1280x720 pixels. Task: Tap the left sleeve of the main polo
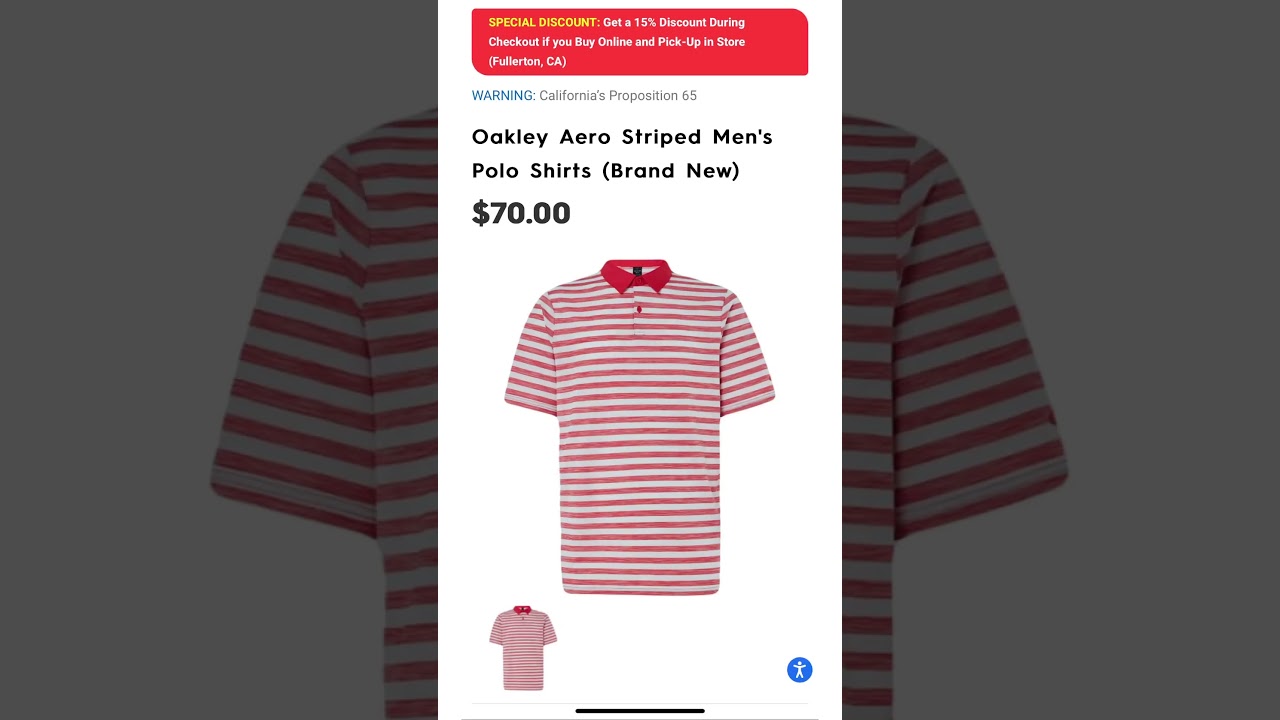click(530, 355)
